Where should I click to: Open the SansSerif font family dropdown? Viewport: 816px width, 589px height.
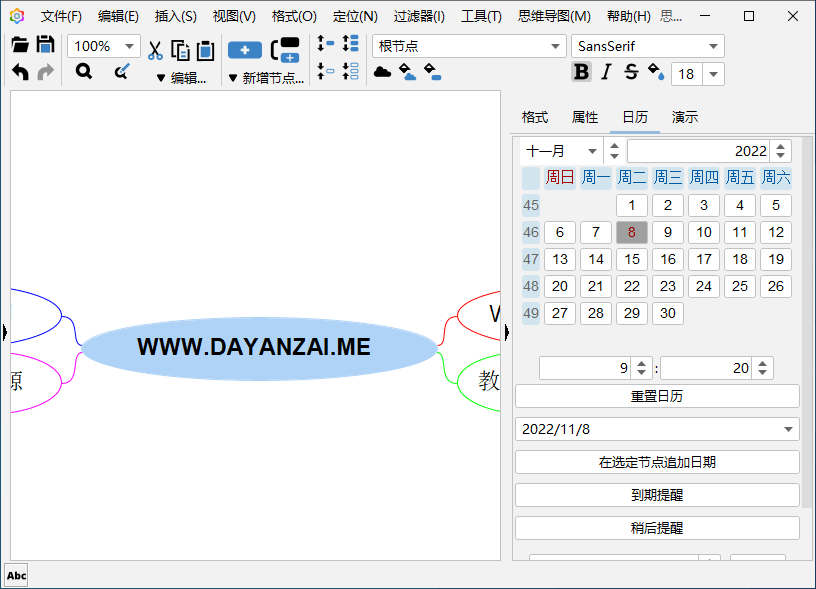[x=713, y=46]
